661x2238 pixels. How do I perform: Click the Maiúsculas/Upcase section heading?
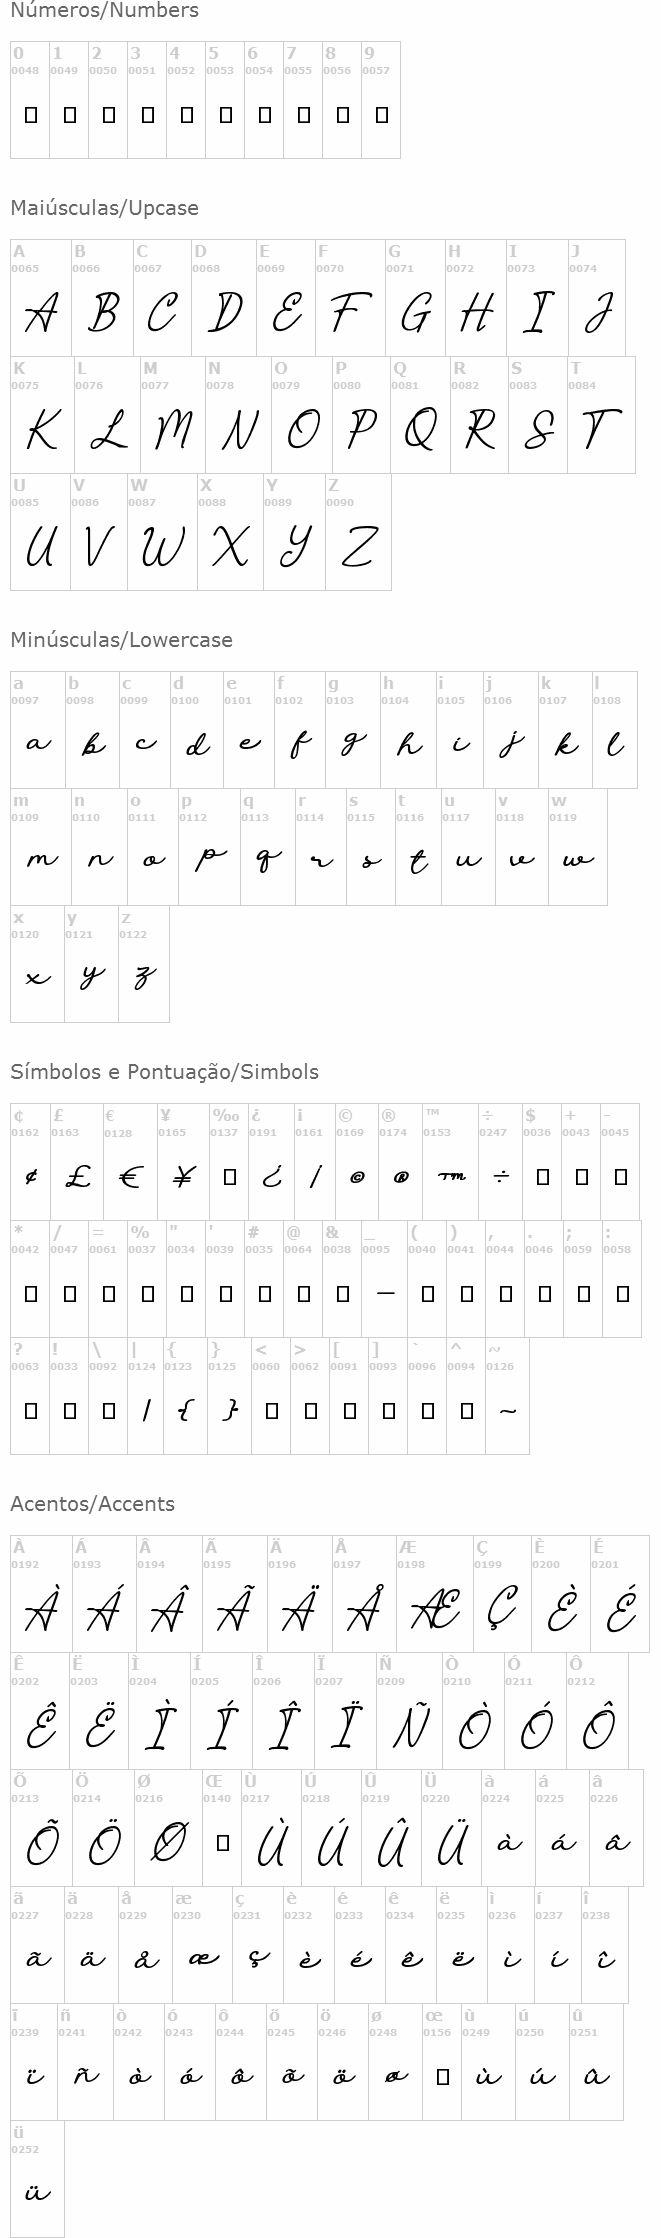[104, 208]
